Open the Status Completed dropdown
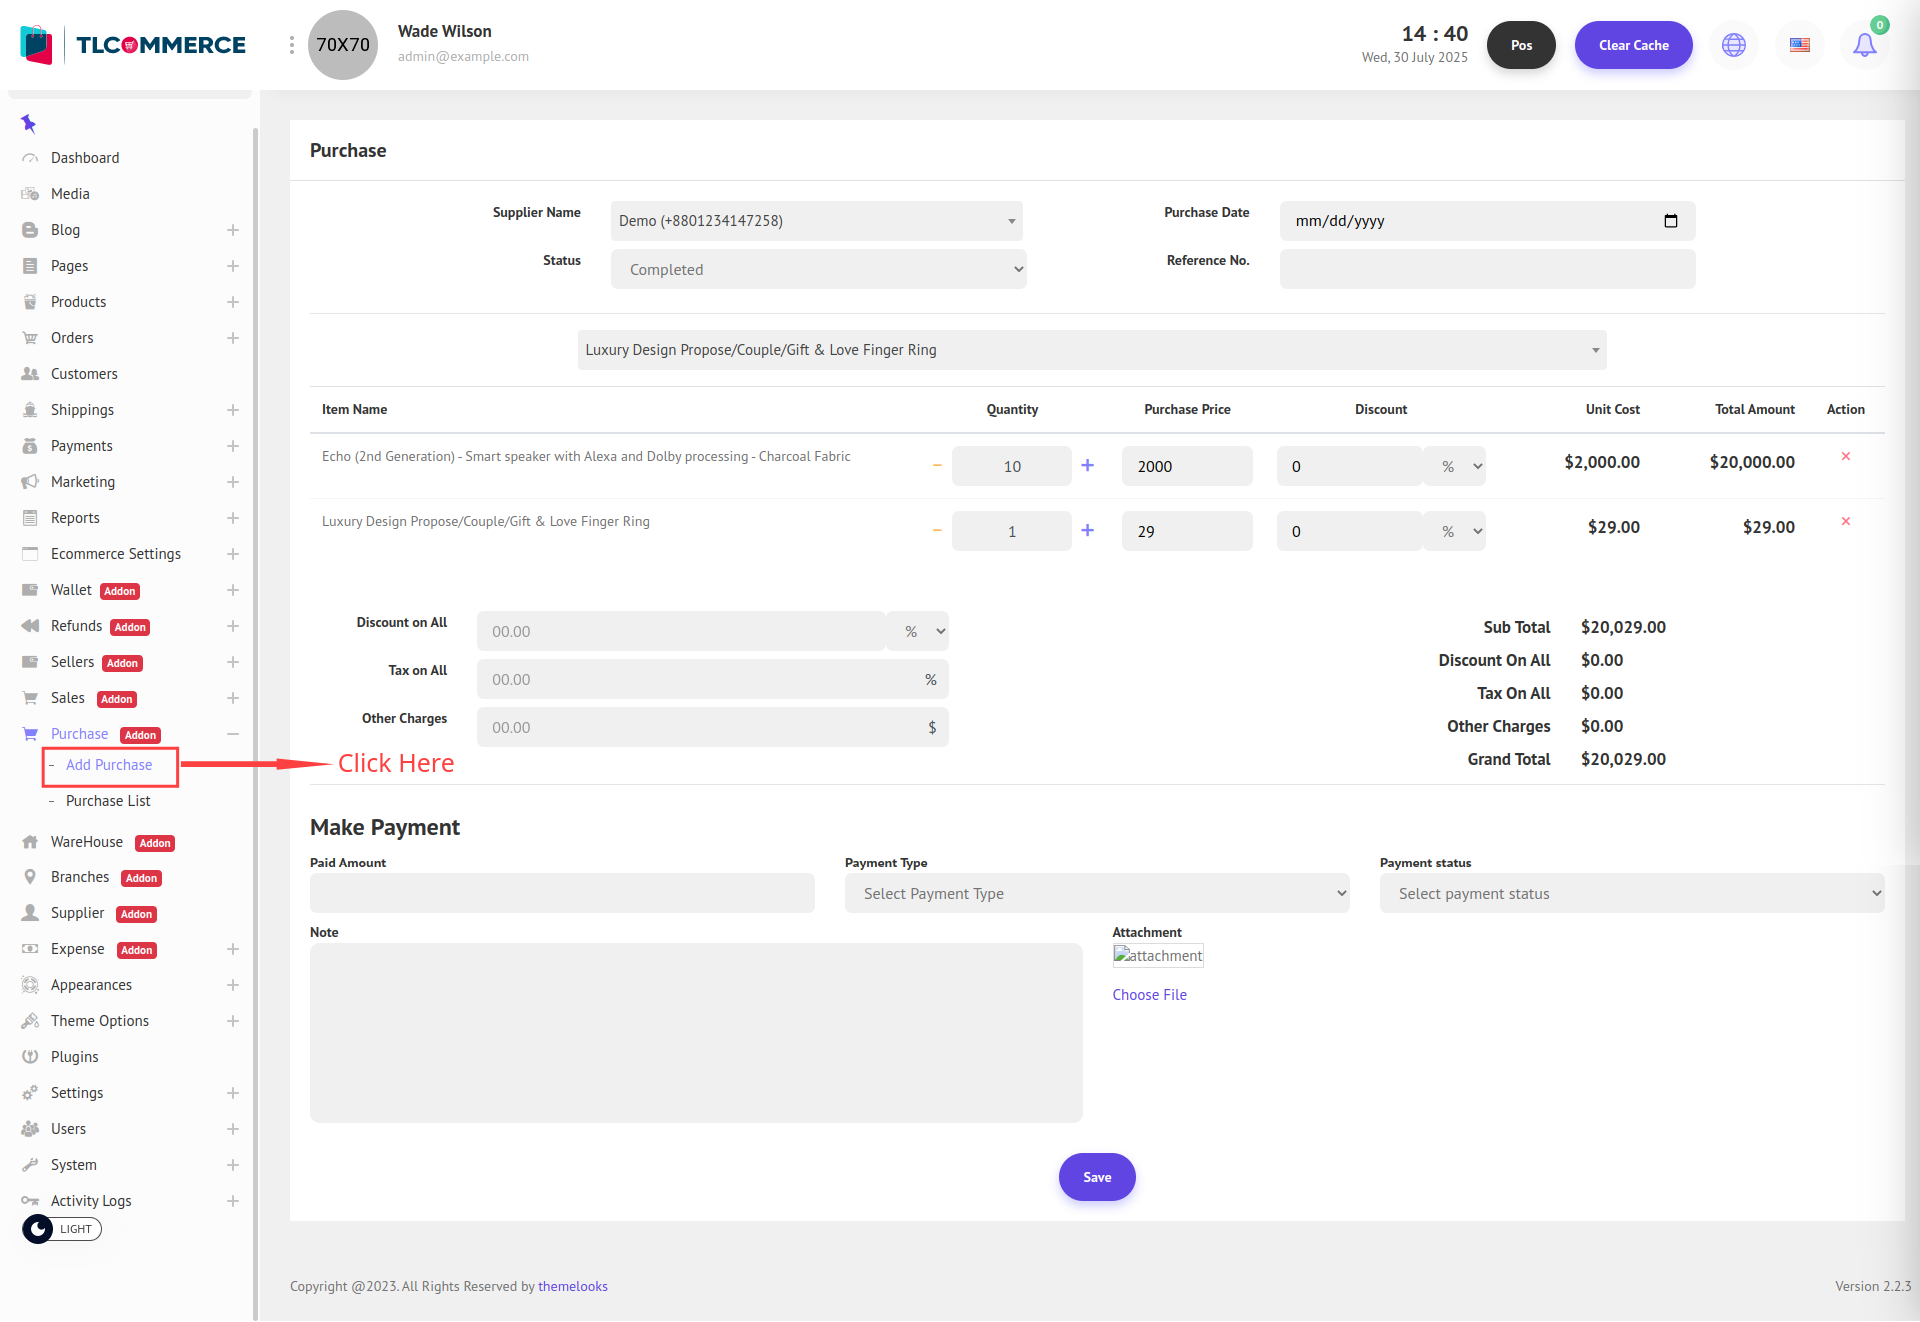This screenshot has height=1322, width=1920. click(x=818, y=269)
